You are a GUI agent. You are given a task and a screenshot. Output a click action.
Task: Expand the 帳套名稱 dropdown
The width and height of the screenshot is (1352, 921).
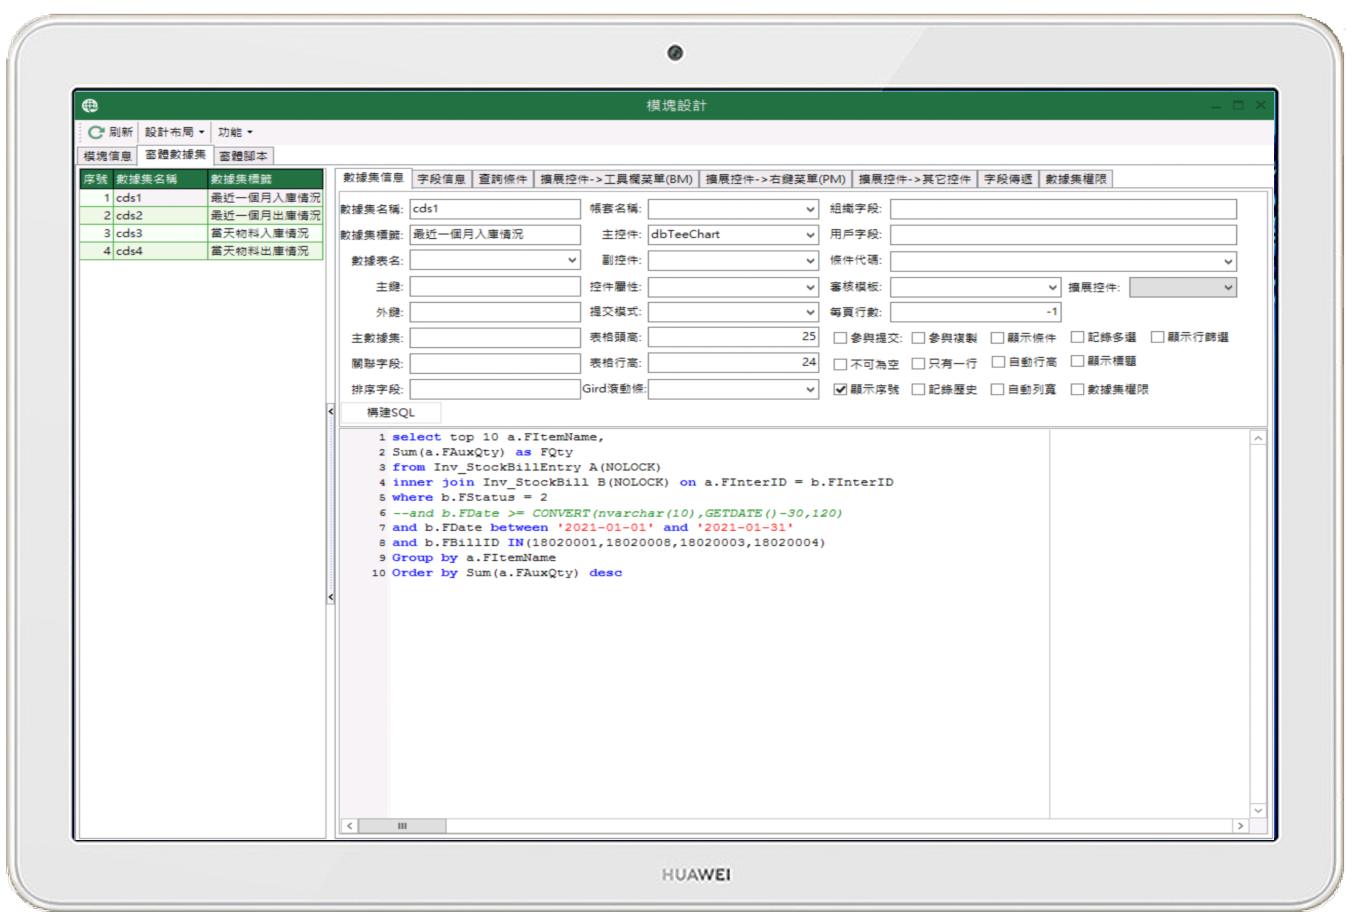tap(810, 209)
